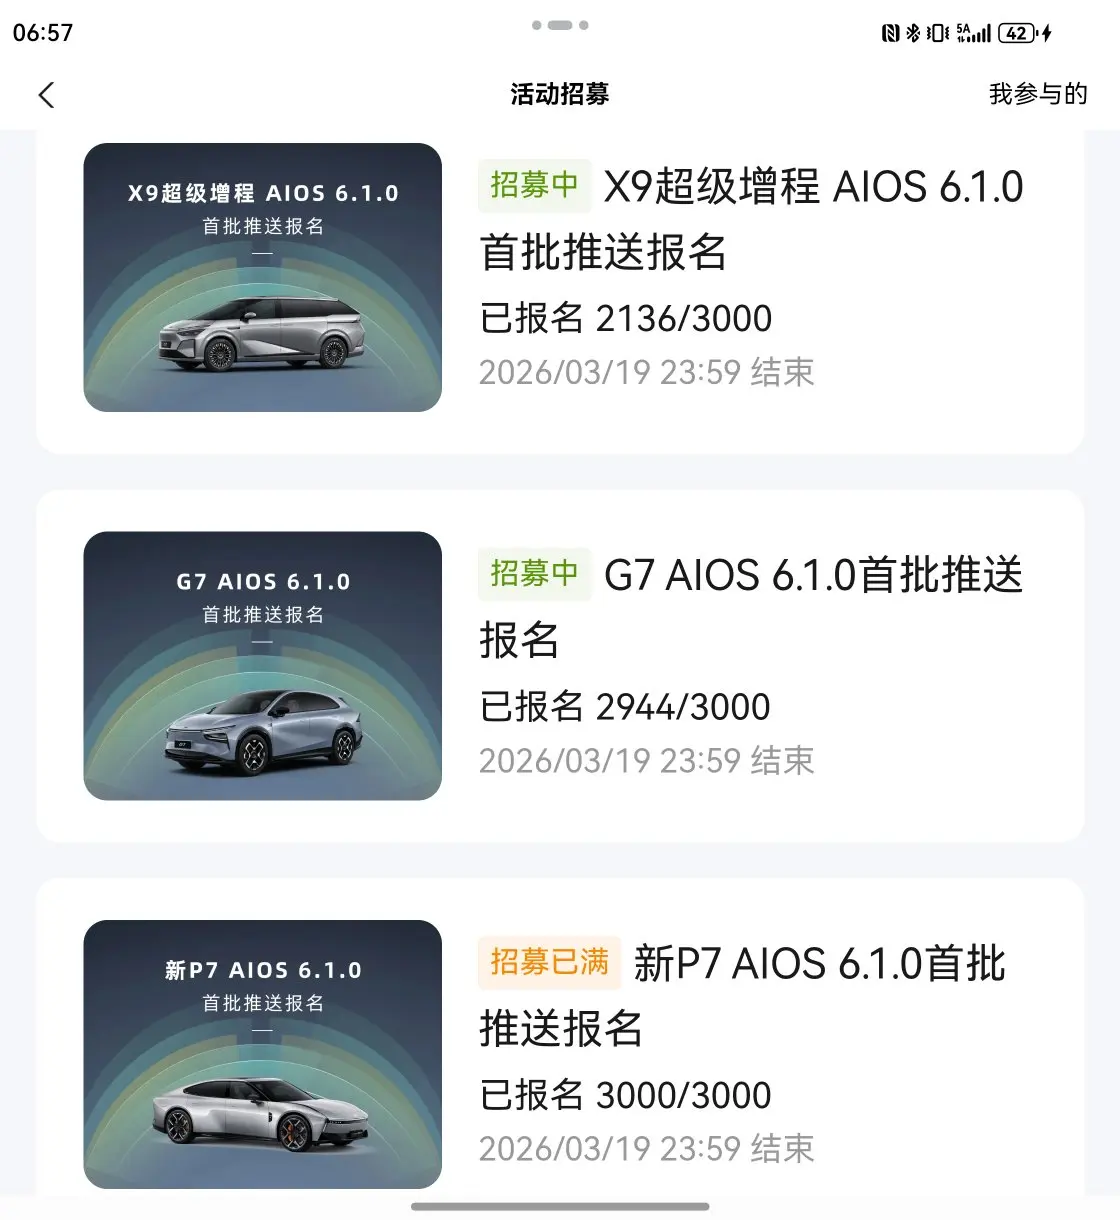Tap the 5G signal strength icon

click(x=973, y=33)
